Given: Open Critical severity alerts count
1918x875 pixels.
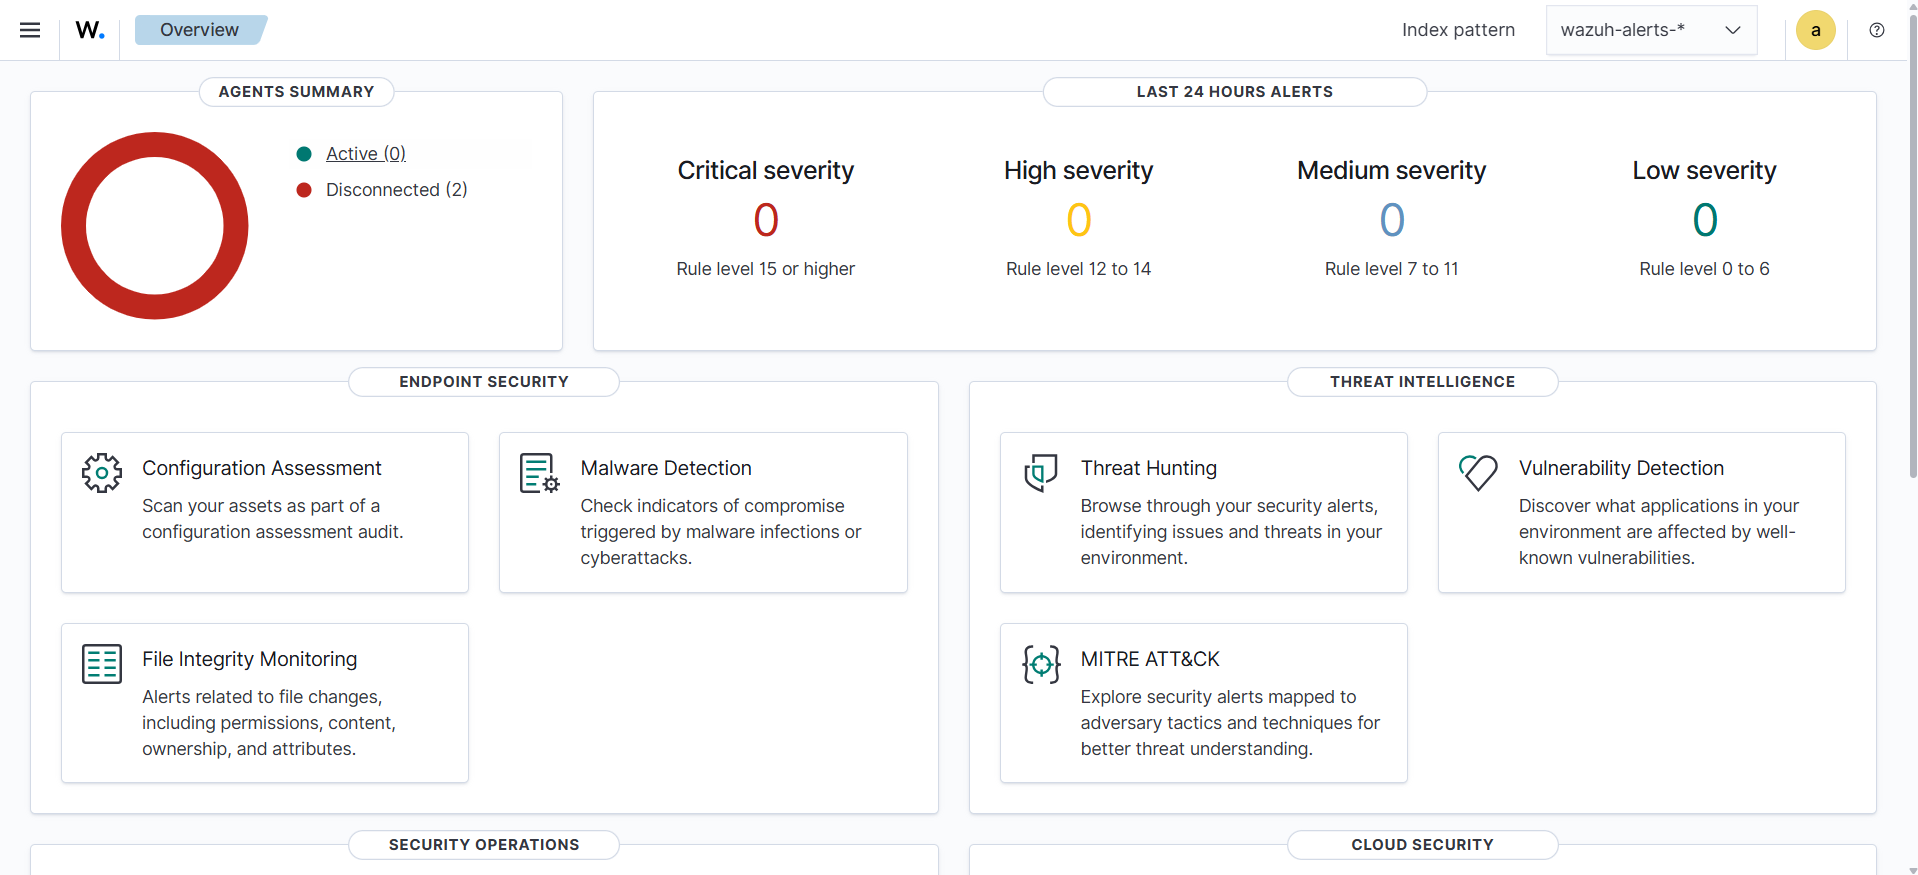Looking at the screenshot, I should (765, 220).
